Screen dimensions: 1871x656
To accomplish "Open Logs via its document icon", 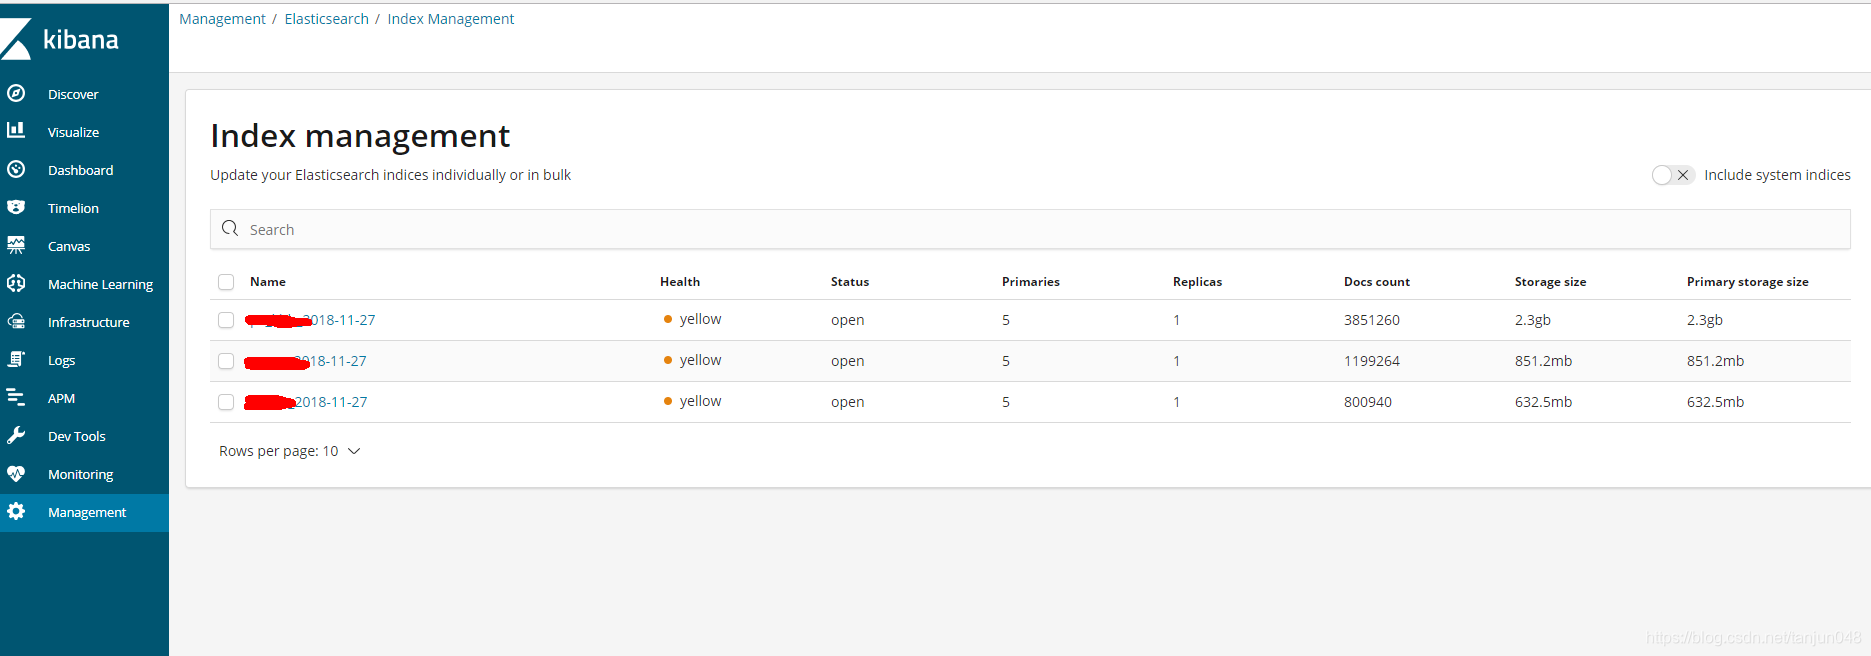I will pyautogui.click(x=16, y=360).
